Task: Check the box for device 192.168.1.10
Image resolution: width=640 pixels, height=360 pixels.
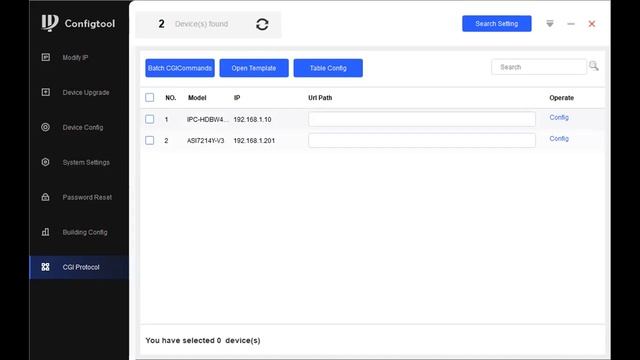Action: pyautogui.click(x=150, y=119)
